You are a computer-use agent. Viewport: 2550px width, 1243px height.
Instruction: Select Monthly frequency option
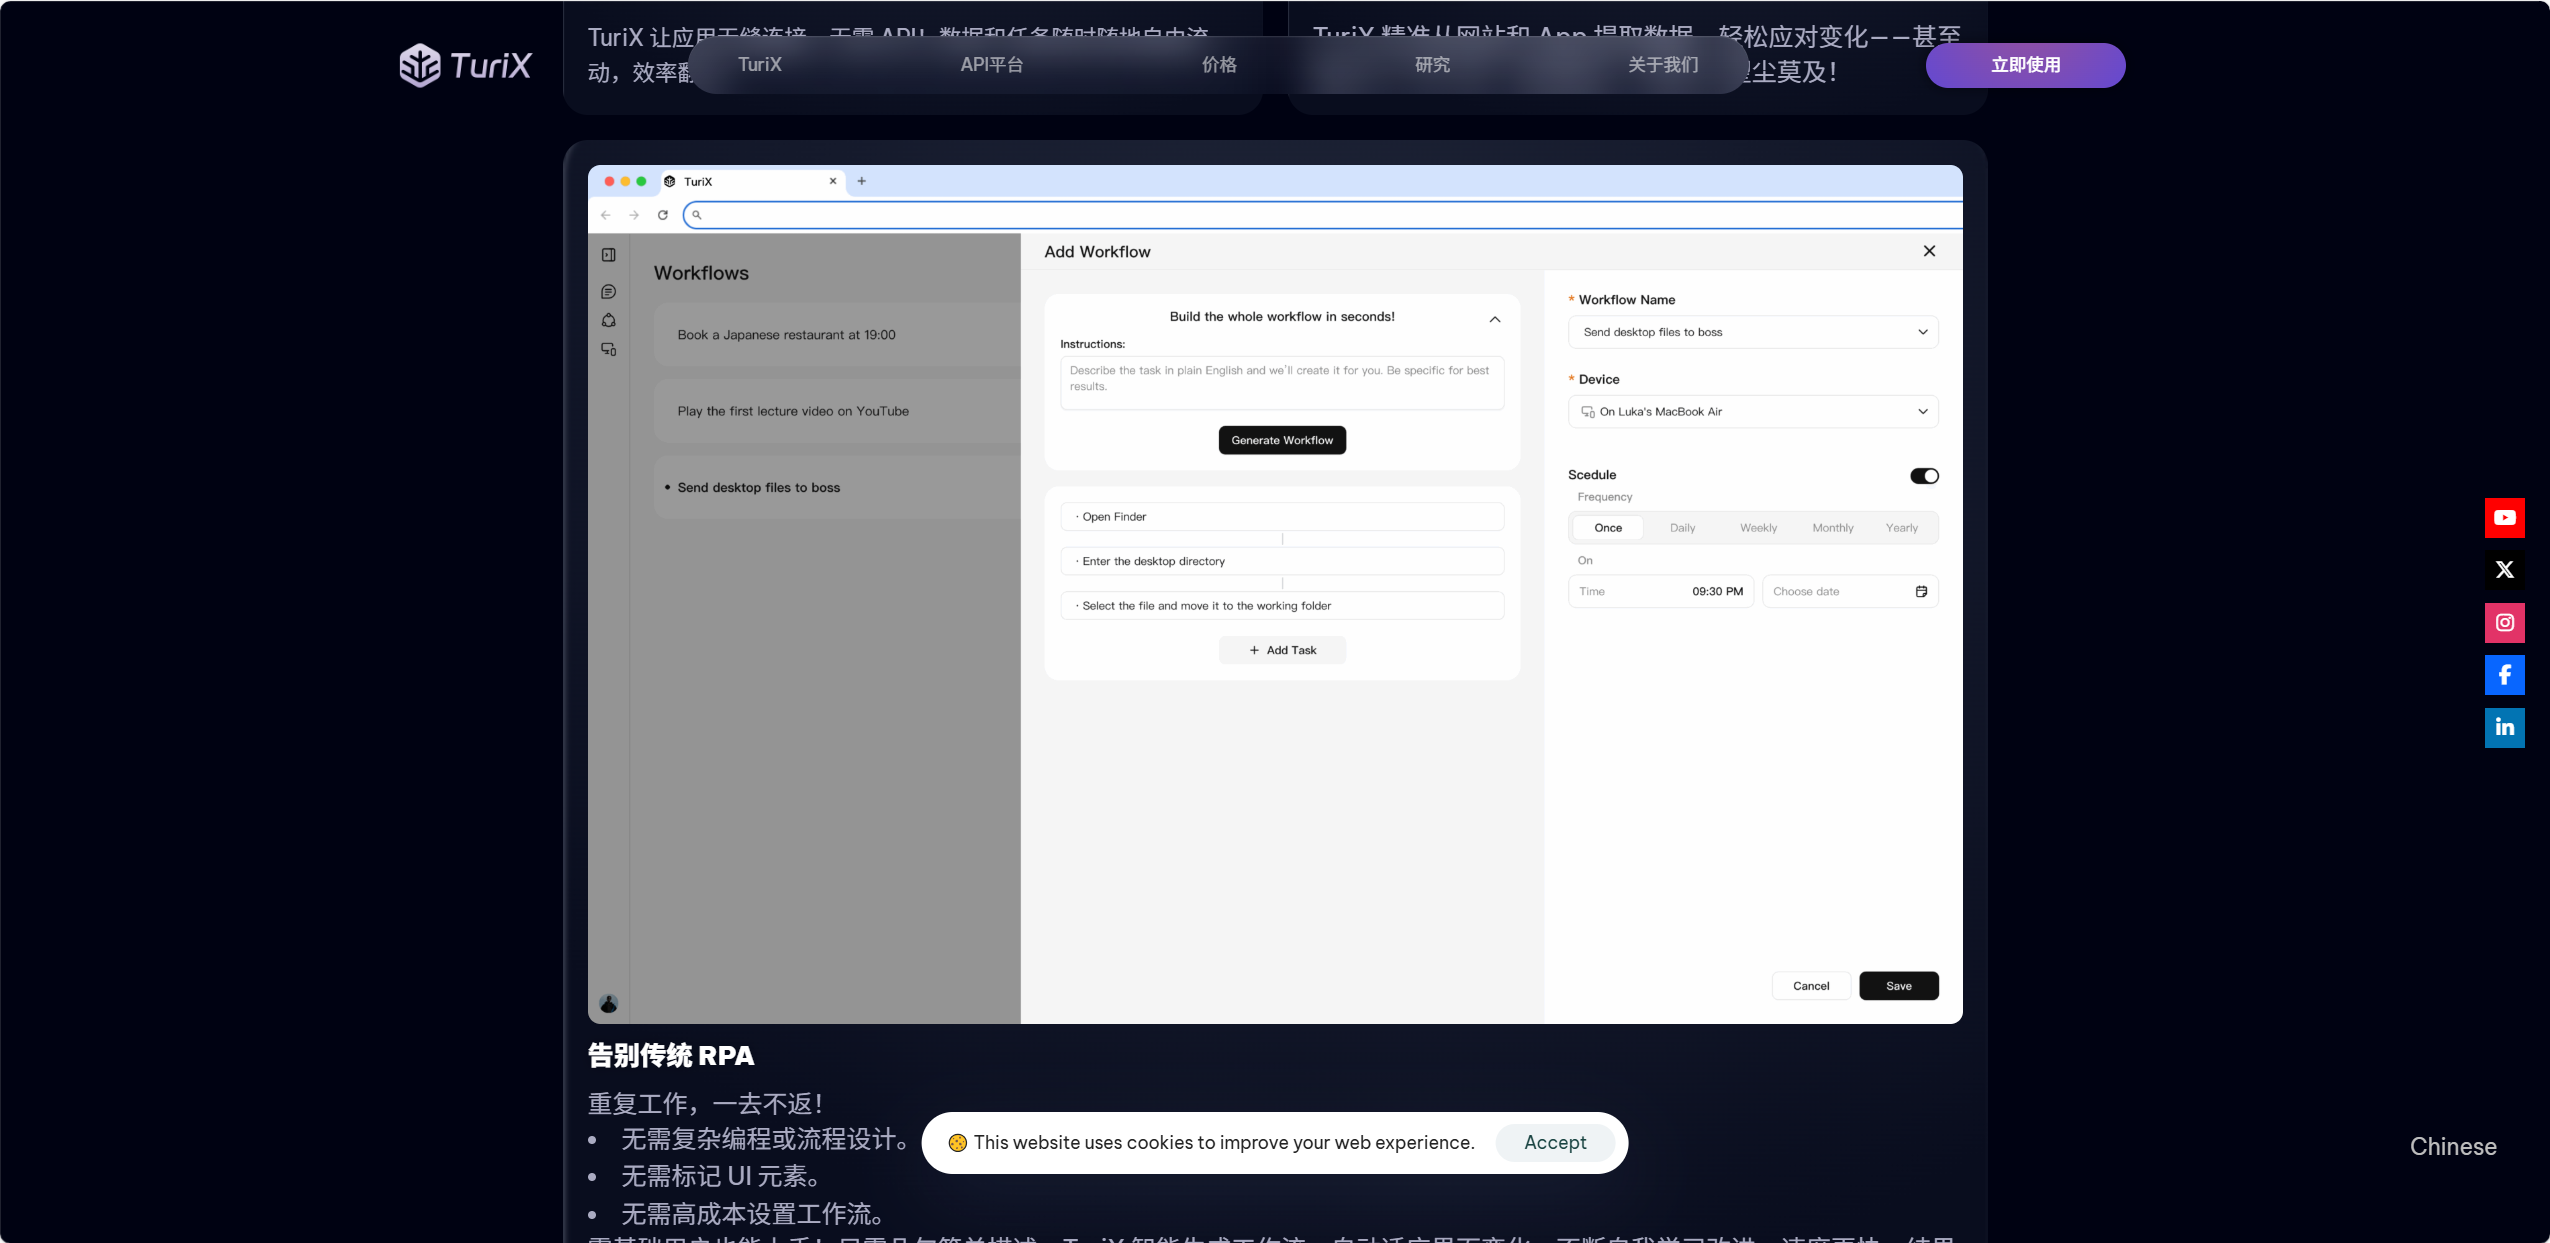(x=1832, y=528)
